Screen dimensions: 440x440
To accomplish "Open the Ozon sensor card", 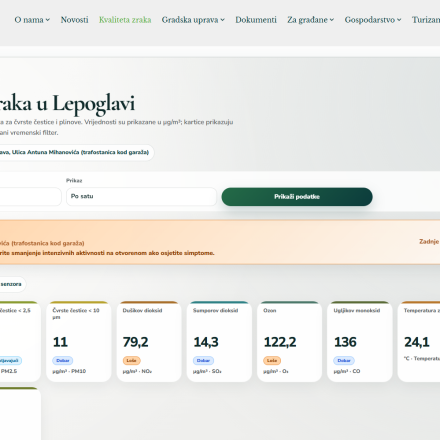I will pyautogui.click(x=289, y=342).
